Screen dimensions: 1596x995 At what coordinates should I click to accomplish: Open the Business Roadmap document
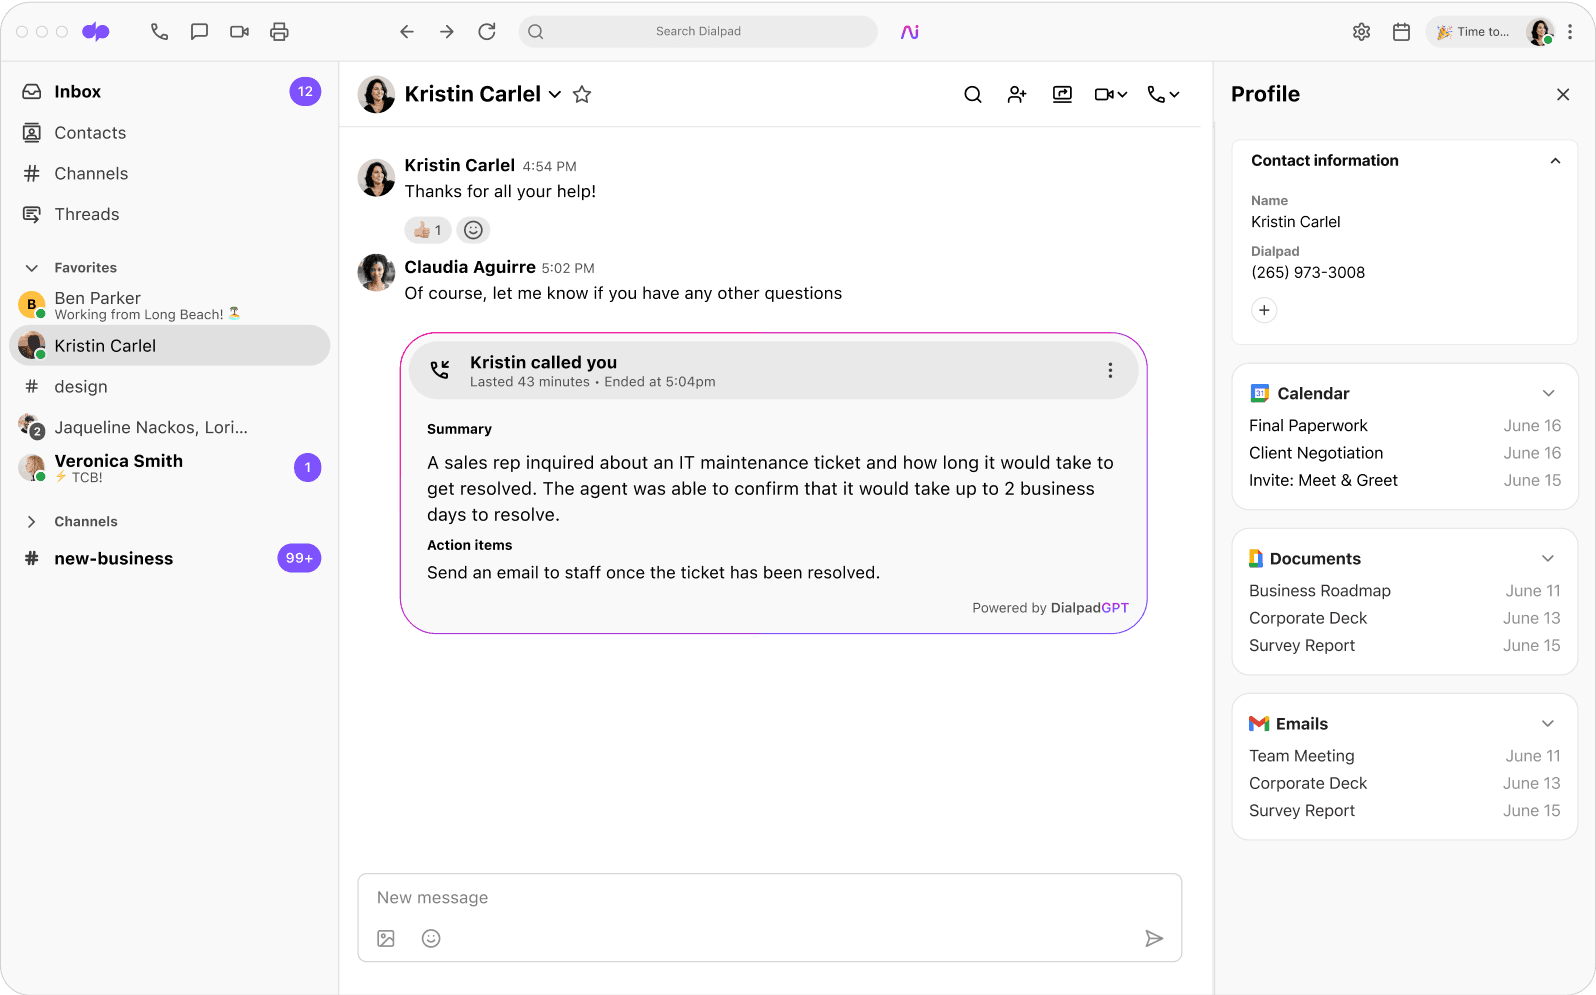1319,591
